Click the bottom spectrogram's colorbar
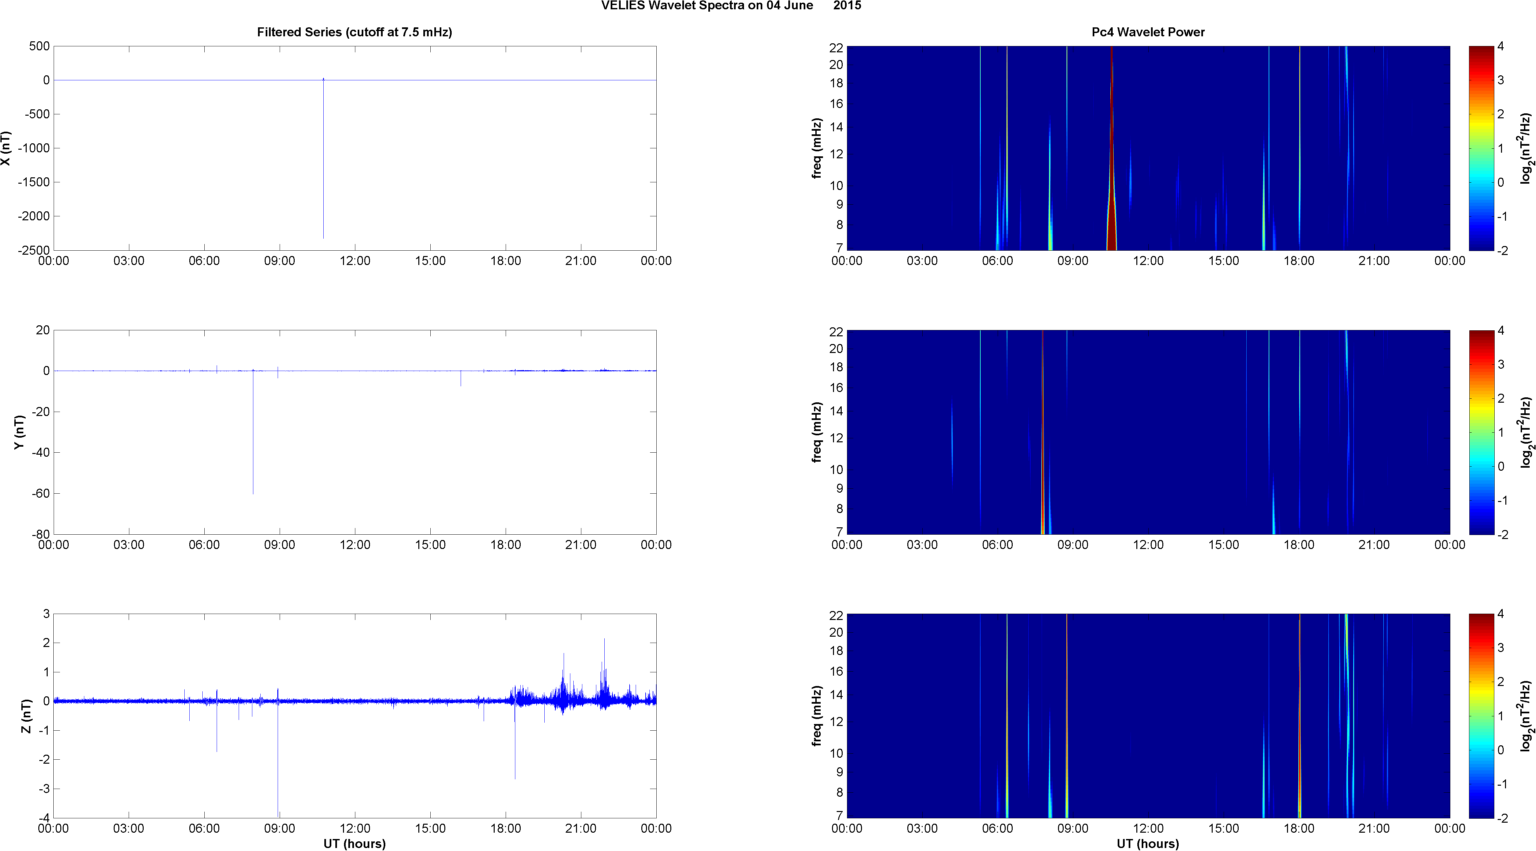This screenshot has height=851, width=1536. 1481,716
